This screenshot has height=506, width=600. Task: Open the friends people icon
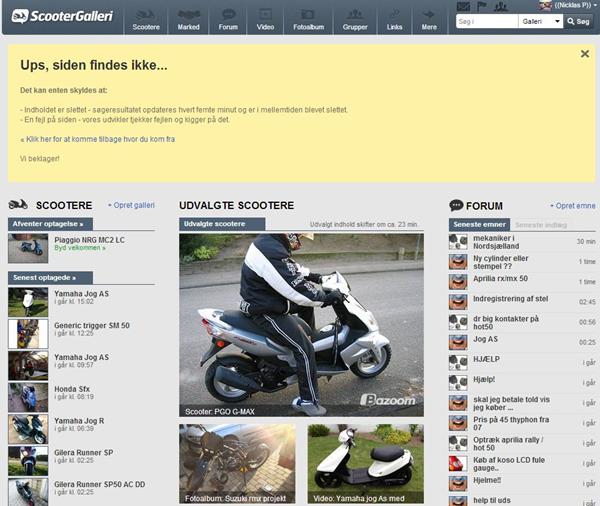point(501,6)
